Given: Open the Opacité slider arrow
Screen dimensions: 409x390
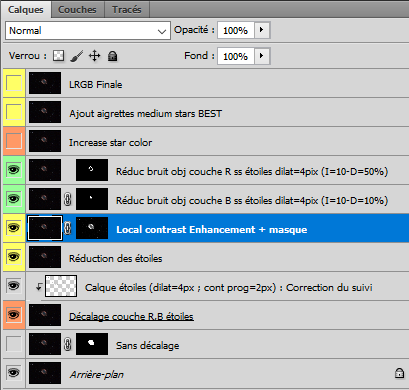Looking at the screenshot, I should [x=262, y=30].
